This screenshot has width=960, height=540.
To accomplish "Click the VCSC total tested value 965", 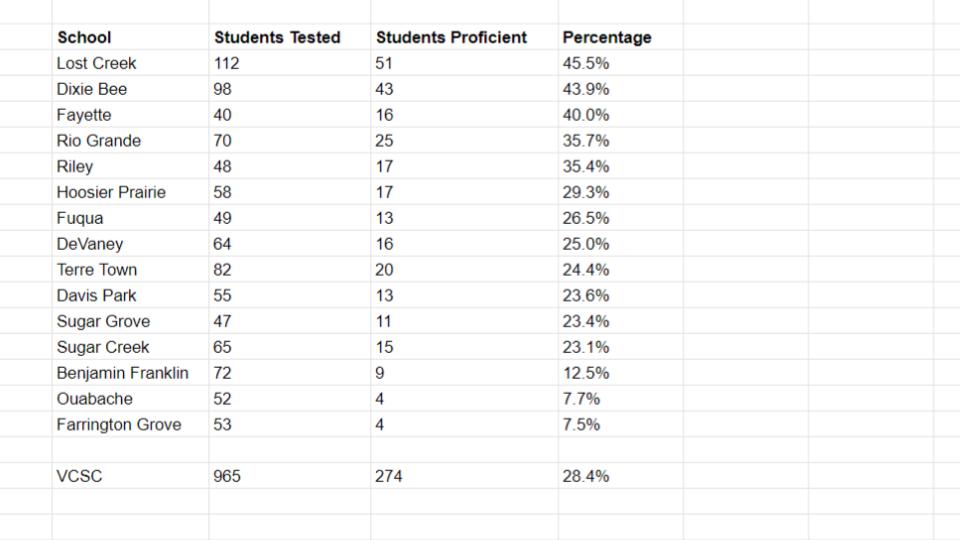I will point(227,477).
